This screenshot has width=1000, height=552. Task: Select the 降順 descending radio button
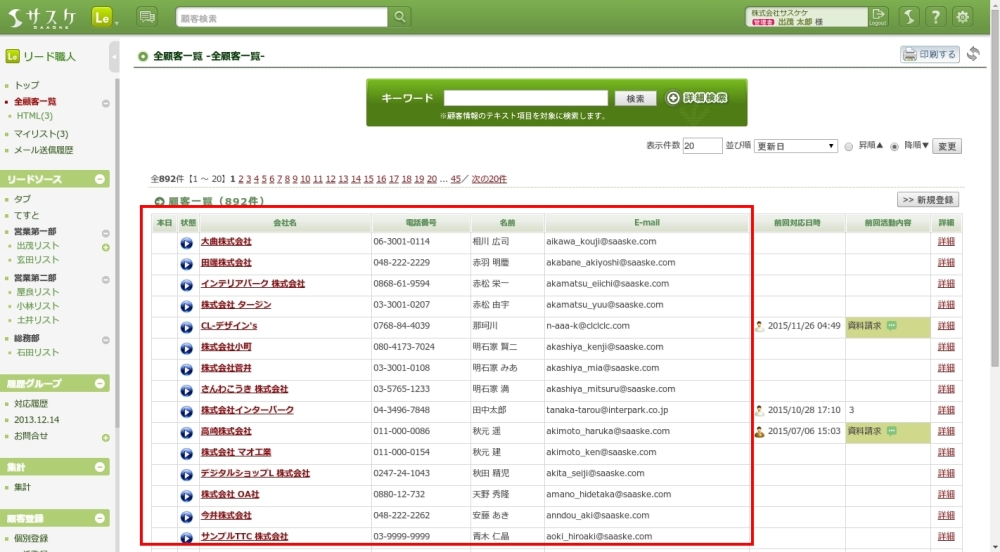point(895,146)
